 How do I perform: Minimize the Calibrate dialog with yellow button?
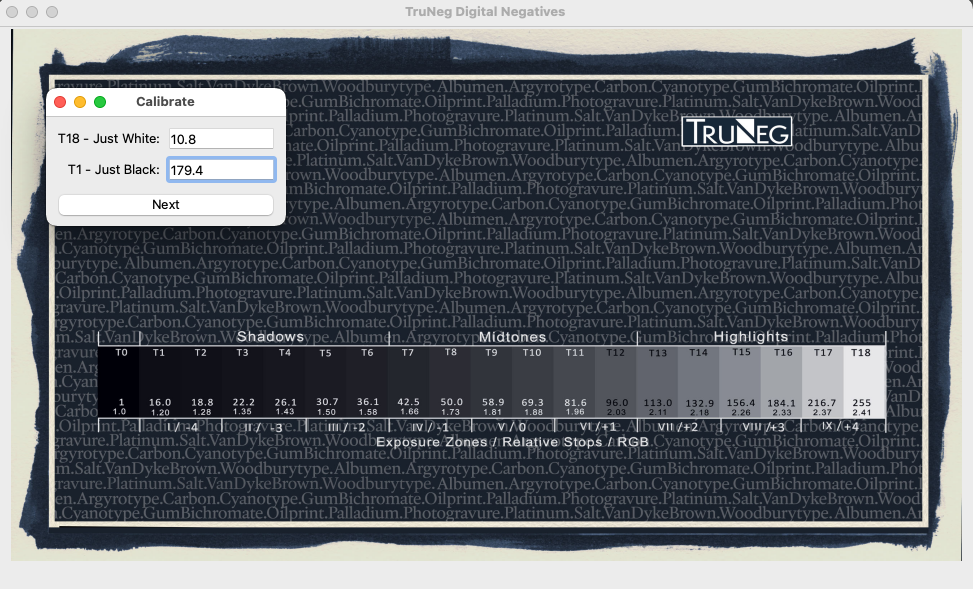[80, 102]
